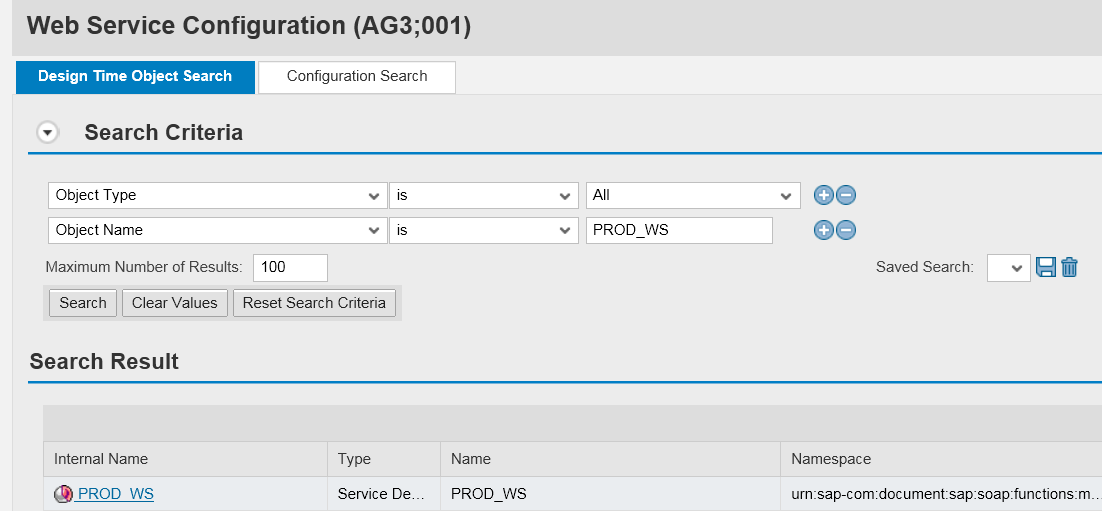Focus the PROD_WS object name input

[x=679, y=230]
